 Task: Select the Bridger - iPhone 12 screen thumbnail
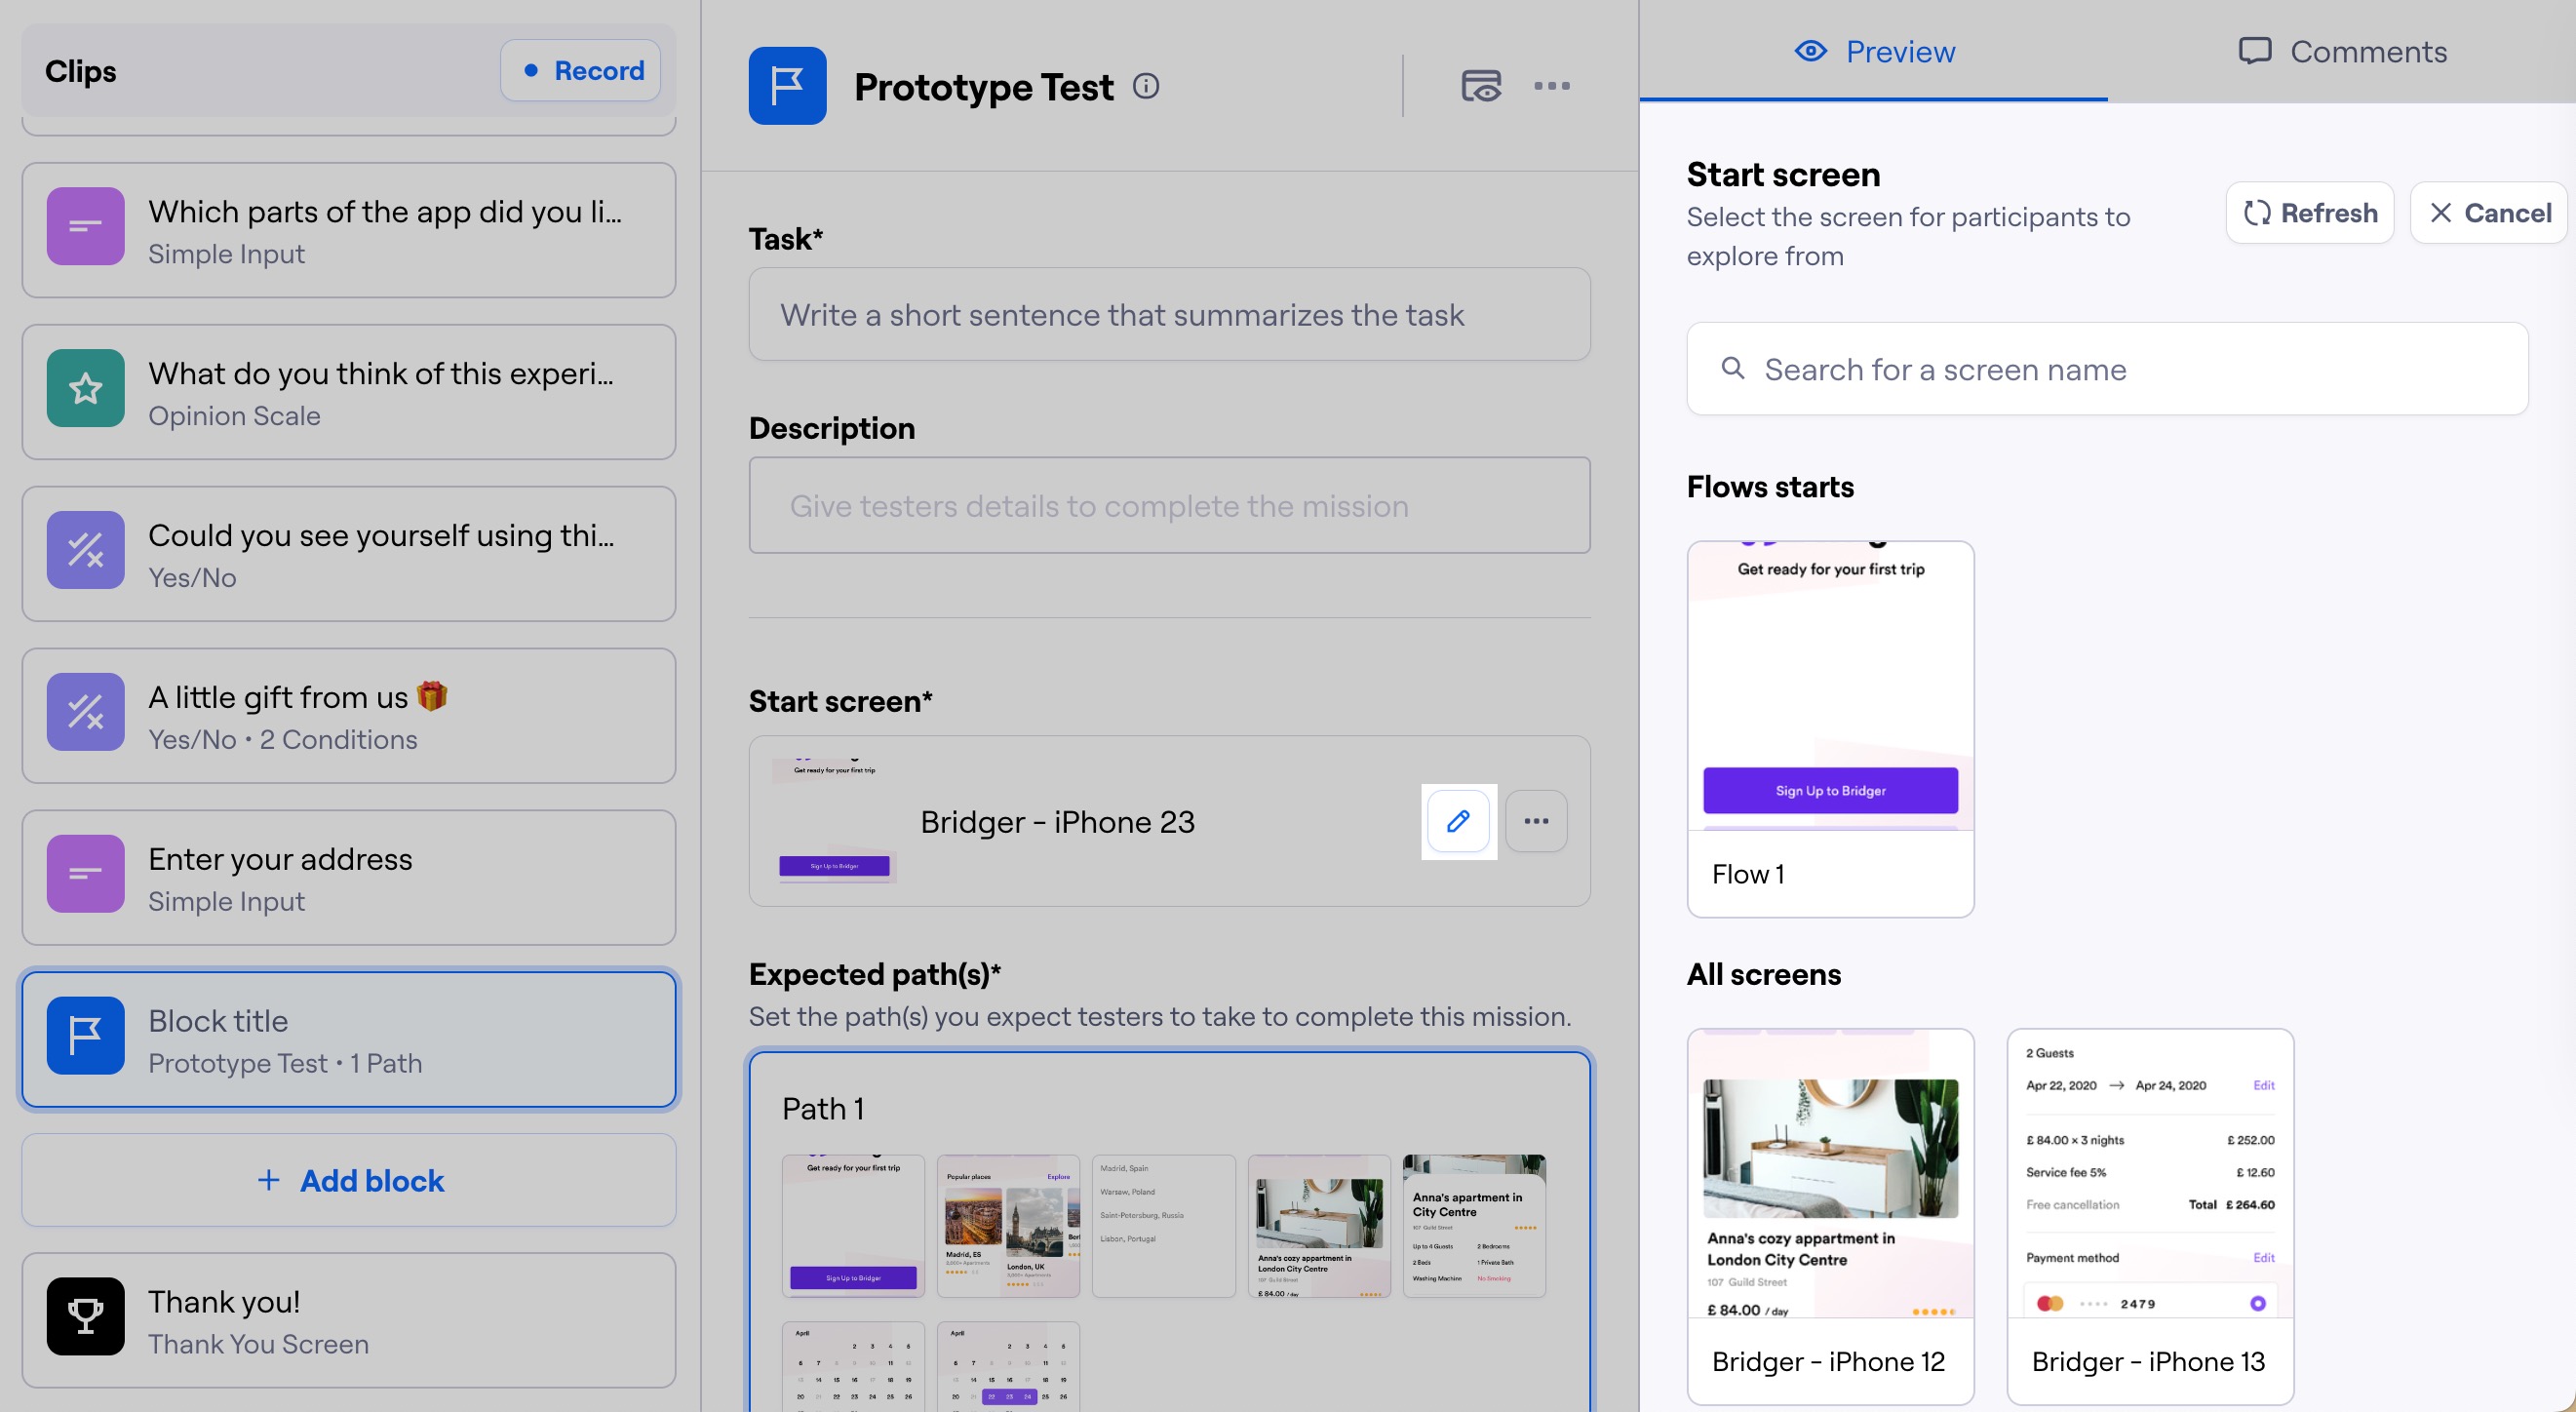(1830, 1180)
